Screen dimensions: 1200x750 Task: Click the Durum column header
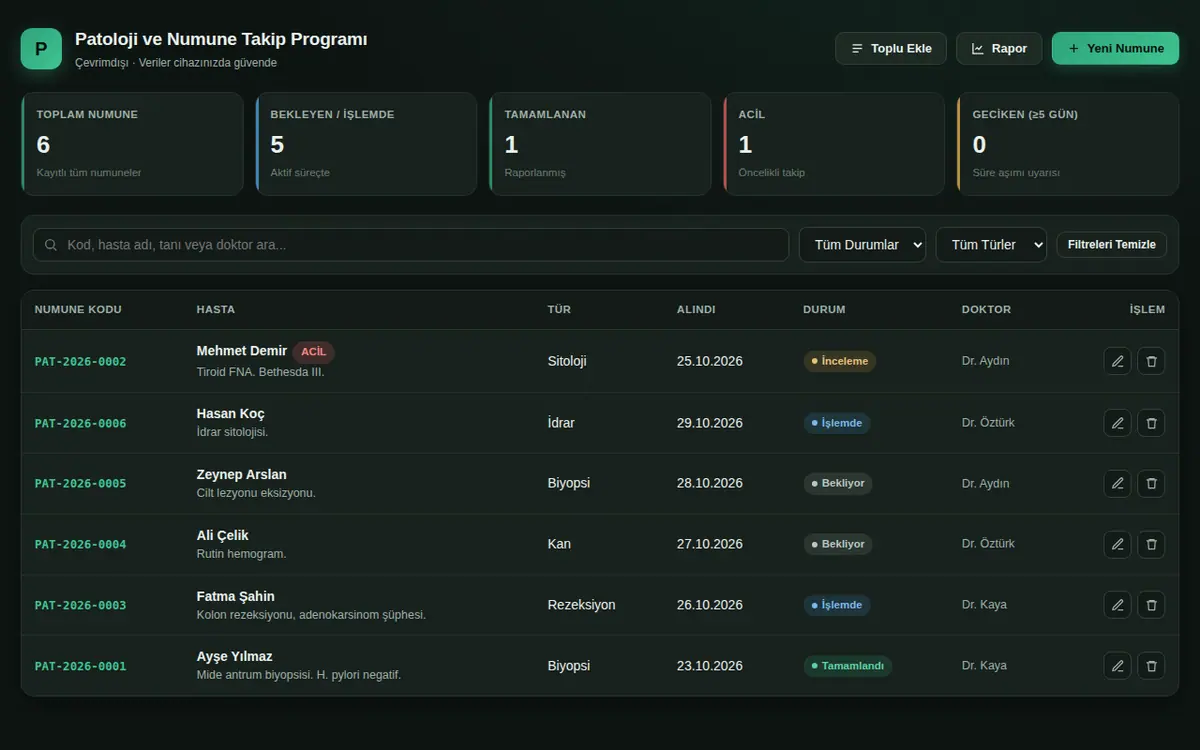824,310
